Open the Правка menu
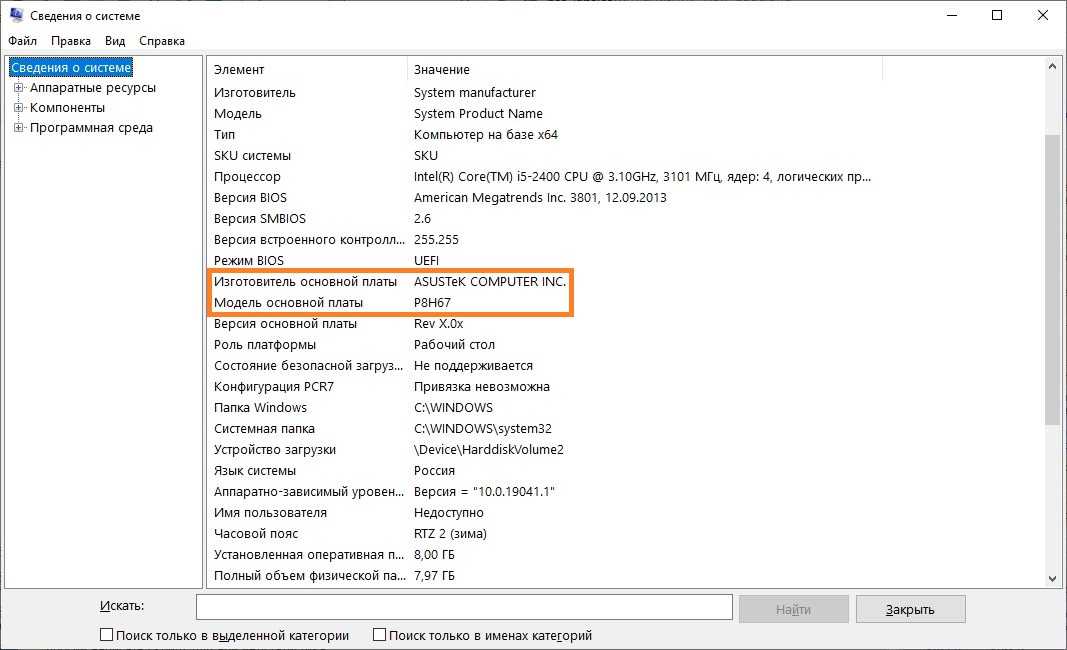This screenshot has height=650, width=1067. point(71,41)
